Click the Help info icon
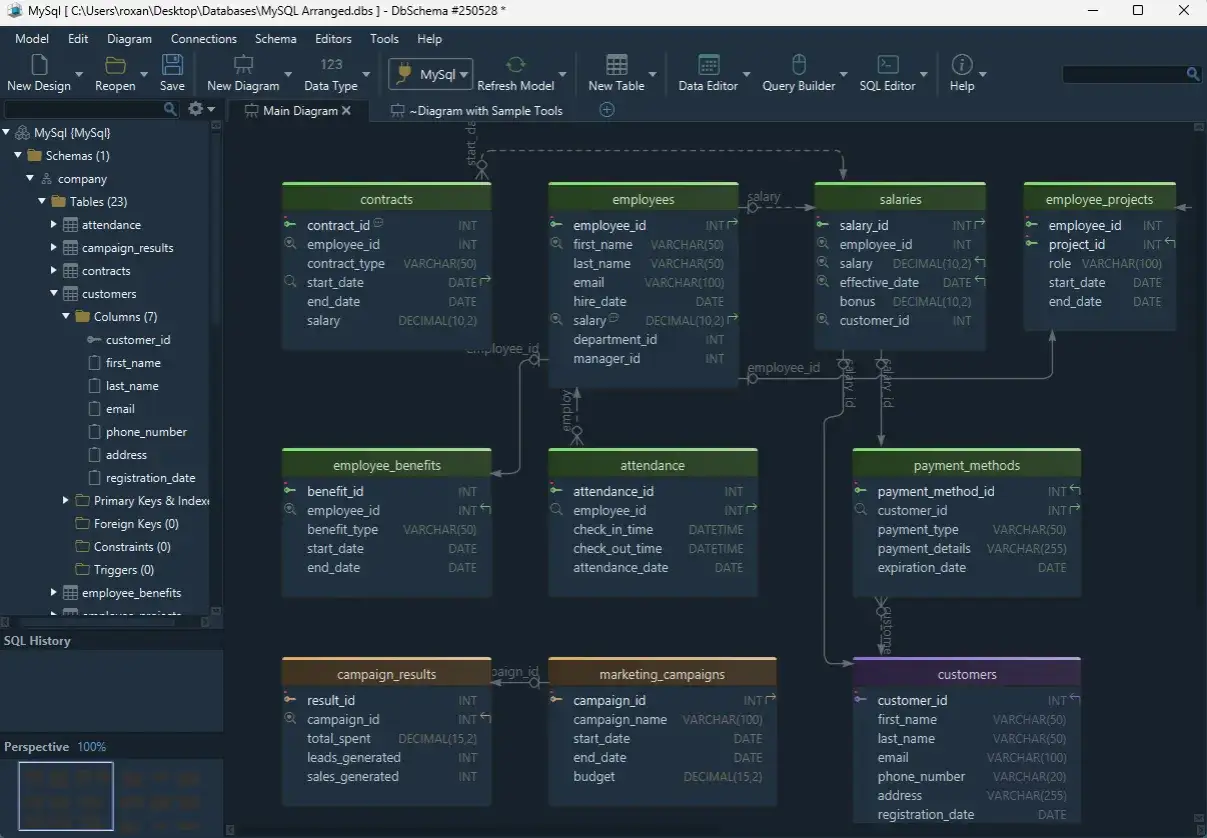The image size is (1207, 838). point(962,65)
